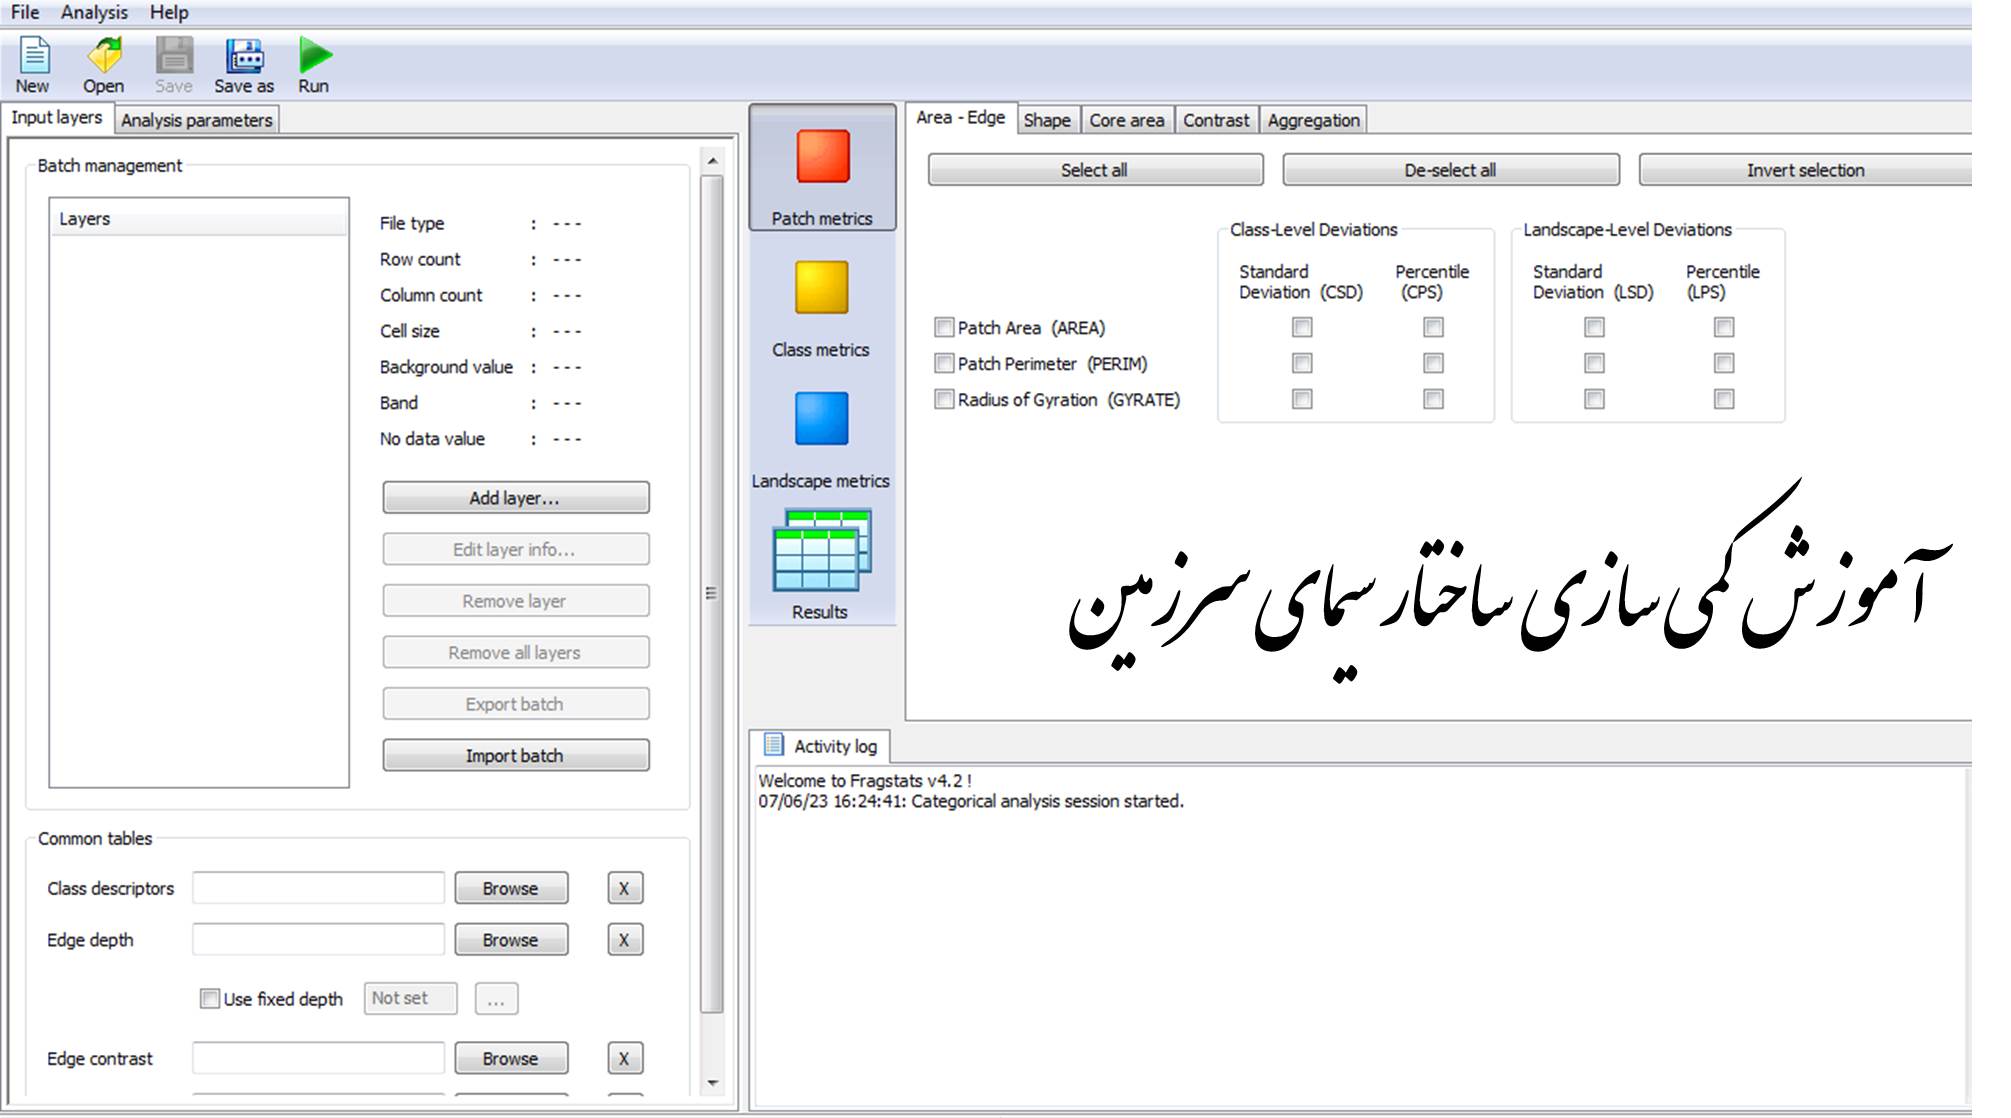Start analysis with green Run icon
This screenshot has width=2011, height=1118.
[x=314, y=56]
